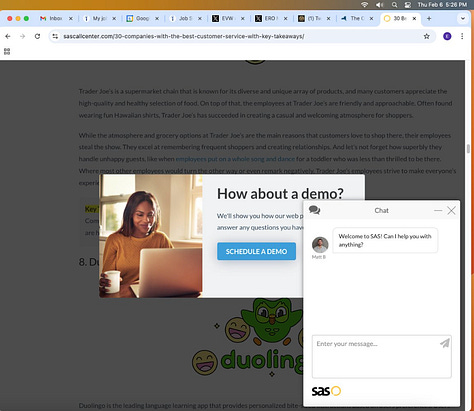Open site information icon in address bar
This screenshot has height=411, width=474.
click(55, 36)
